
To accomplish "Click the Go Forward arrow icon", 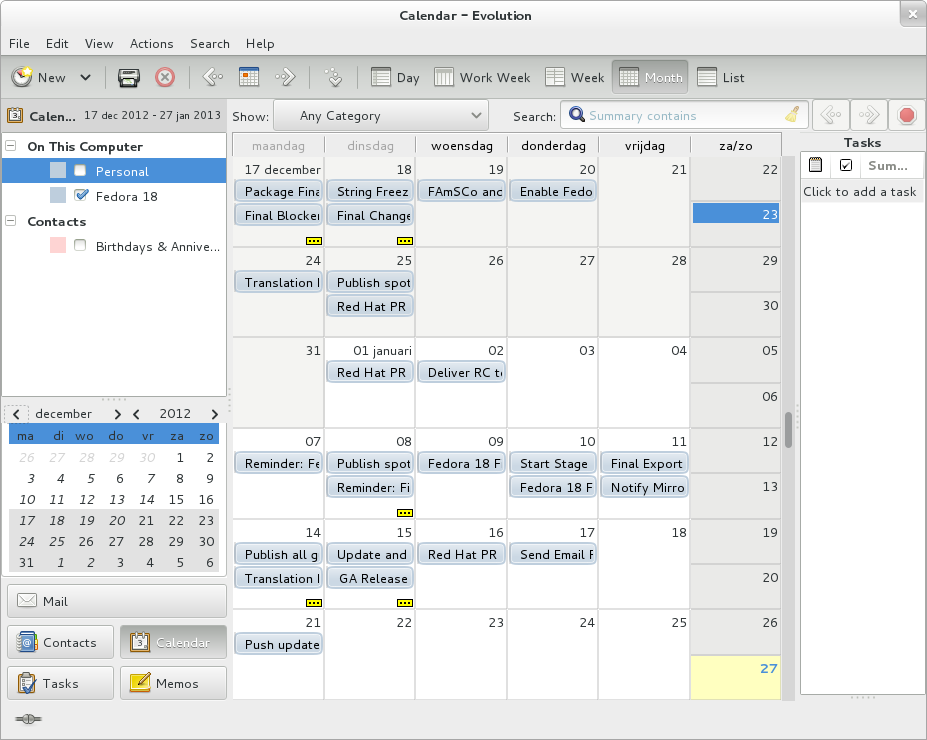I will [286, 77].
